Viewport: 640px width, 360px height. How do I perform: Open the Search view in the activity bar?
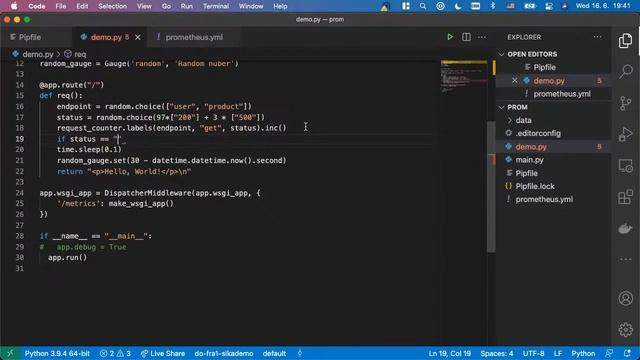[625, 71]
